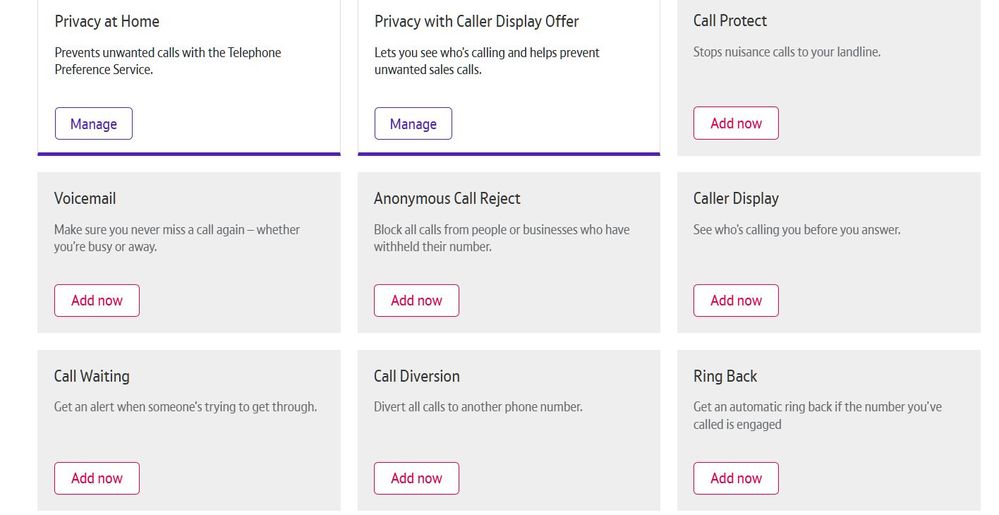
Task: Click the Call Waiting heading
Action: pos(91,376)
